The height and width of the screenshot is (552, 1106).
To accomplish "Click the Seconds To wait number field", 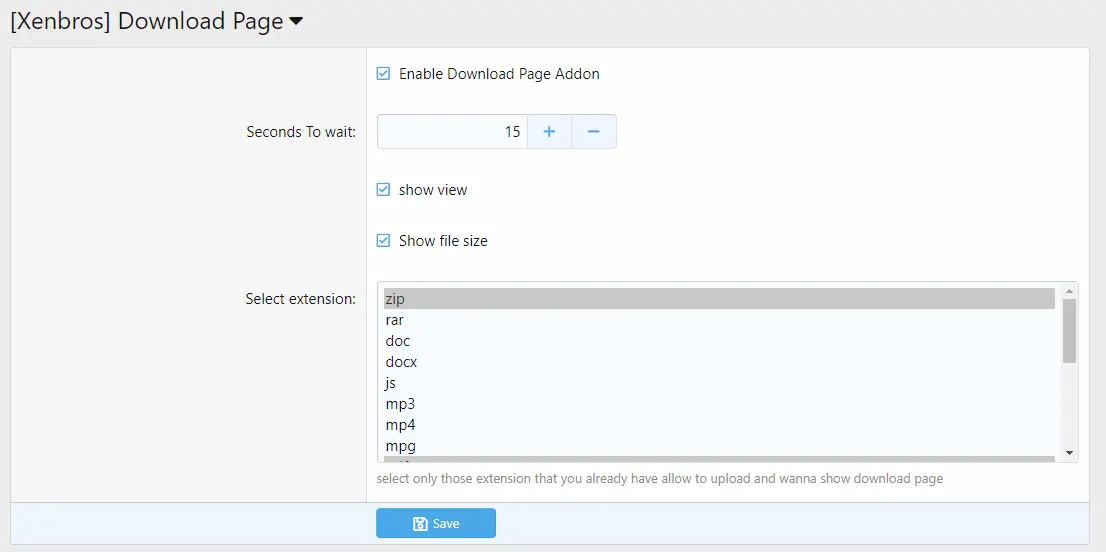I will (452, 132).
